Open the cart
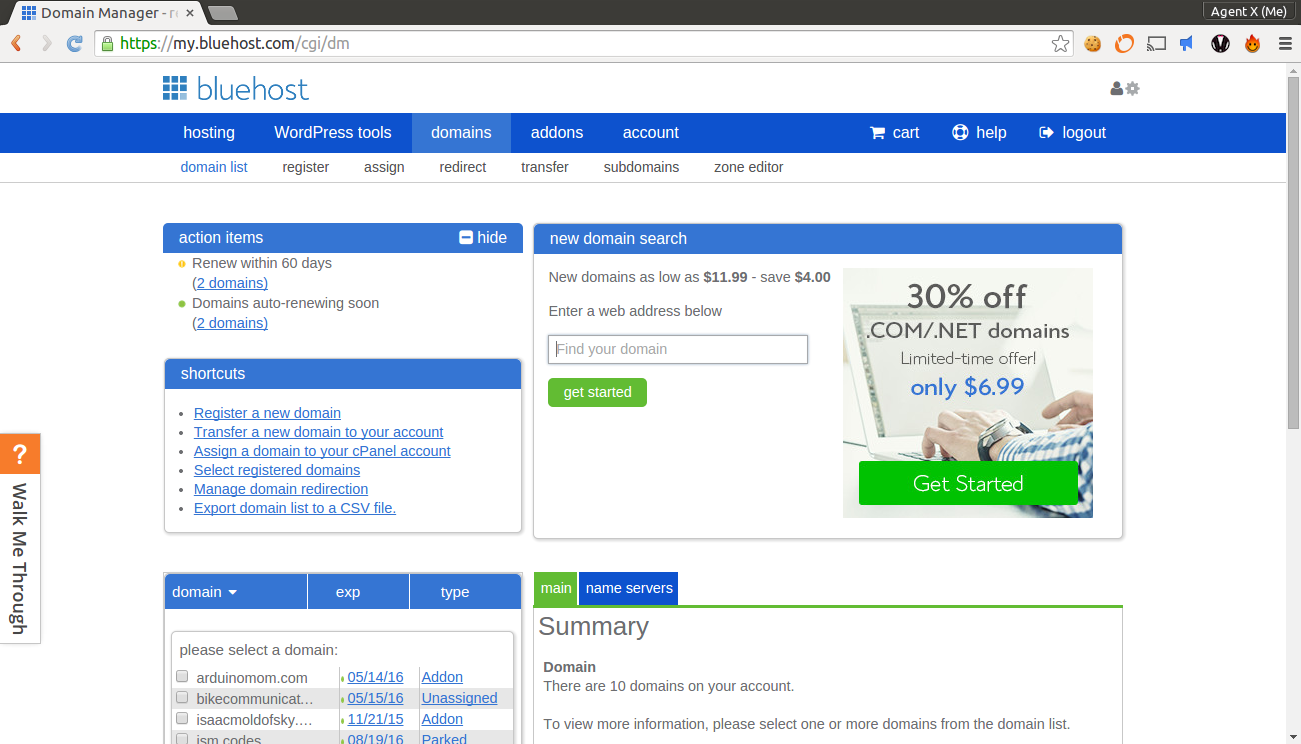 tap(894, 133)
